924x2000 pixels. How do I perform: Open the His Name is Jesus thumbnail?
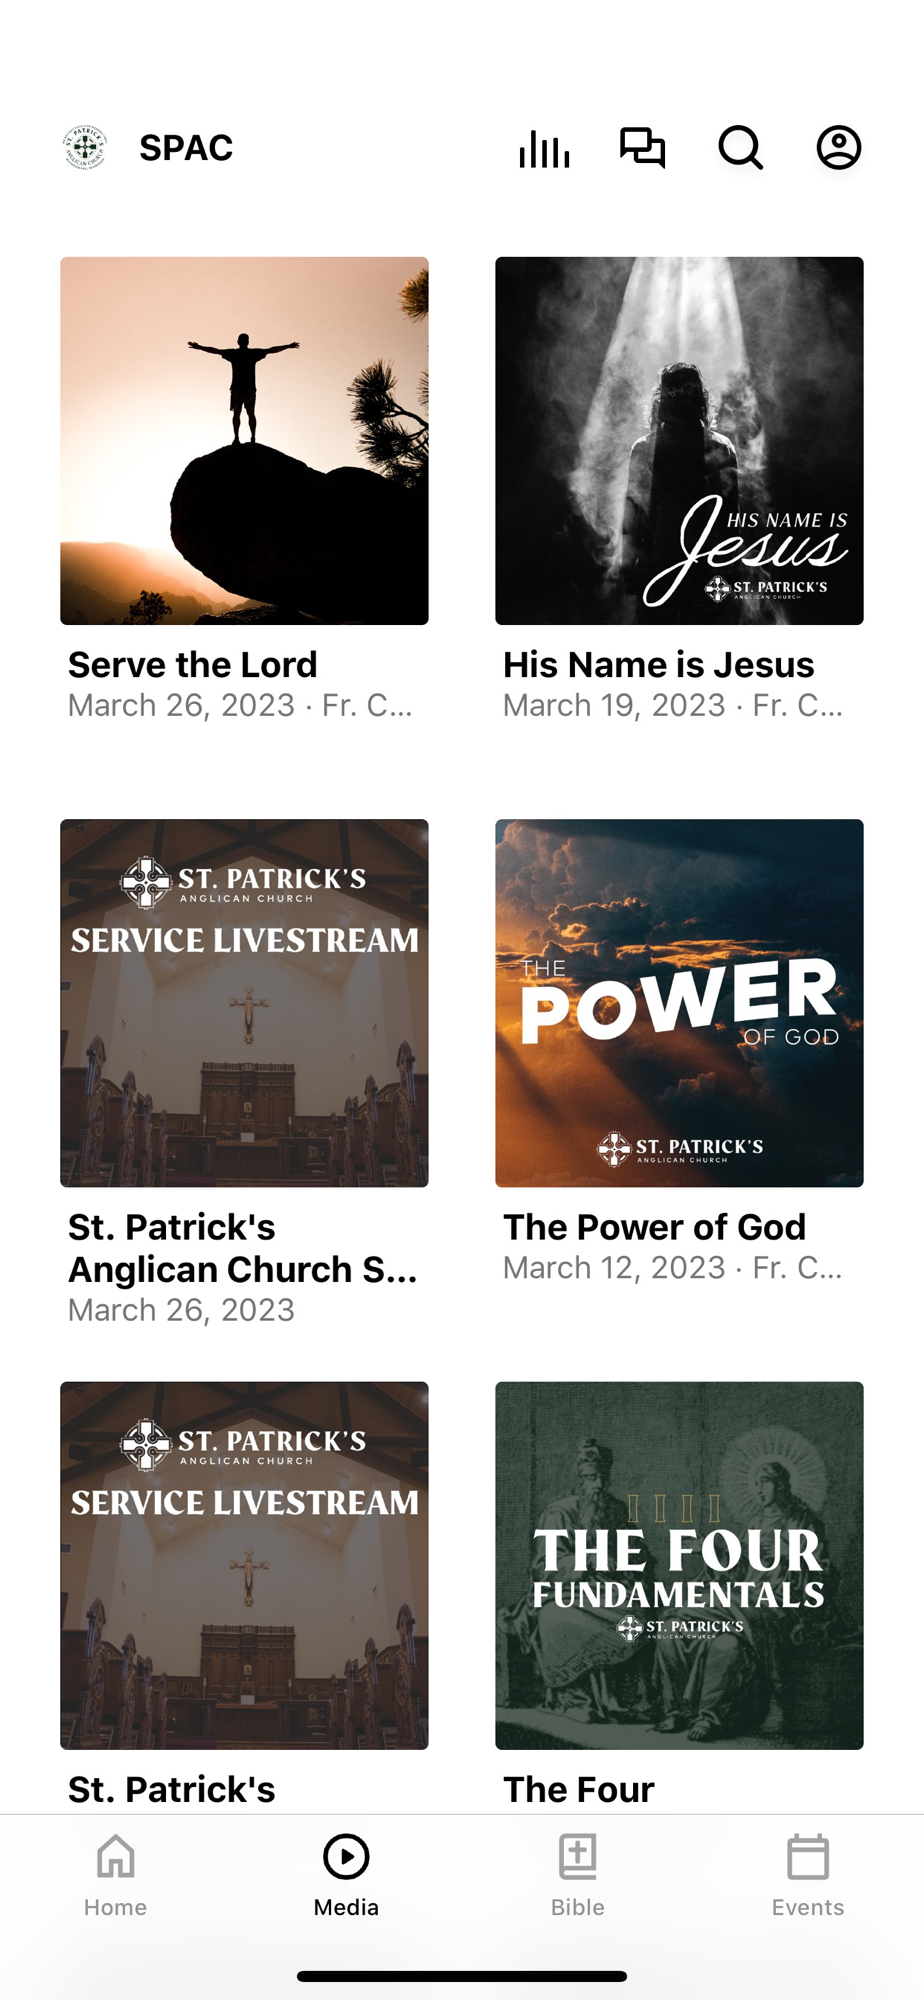coord(679,441)
